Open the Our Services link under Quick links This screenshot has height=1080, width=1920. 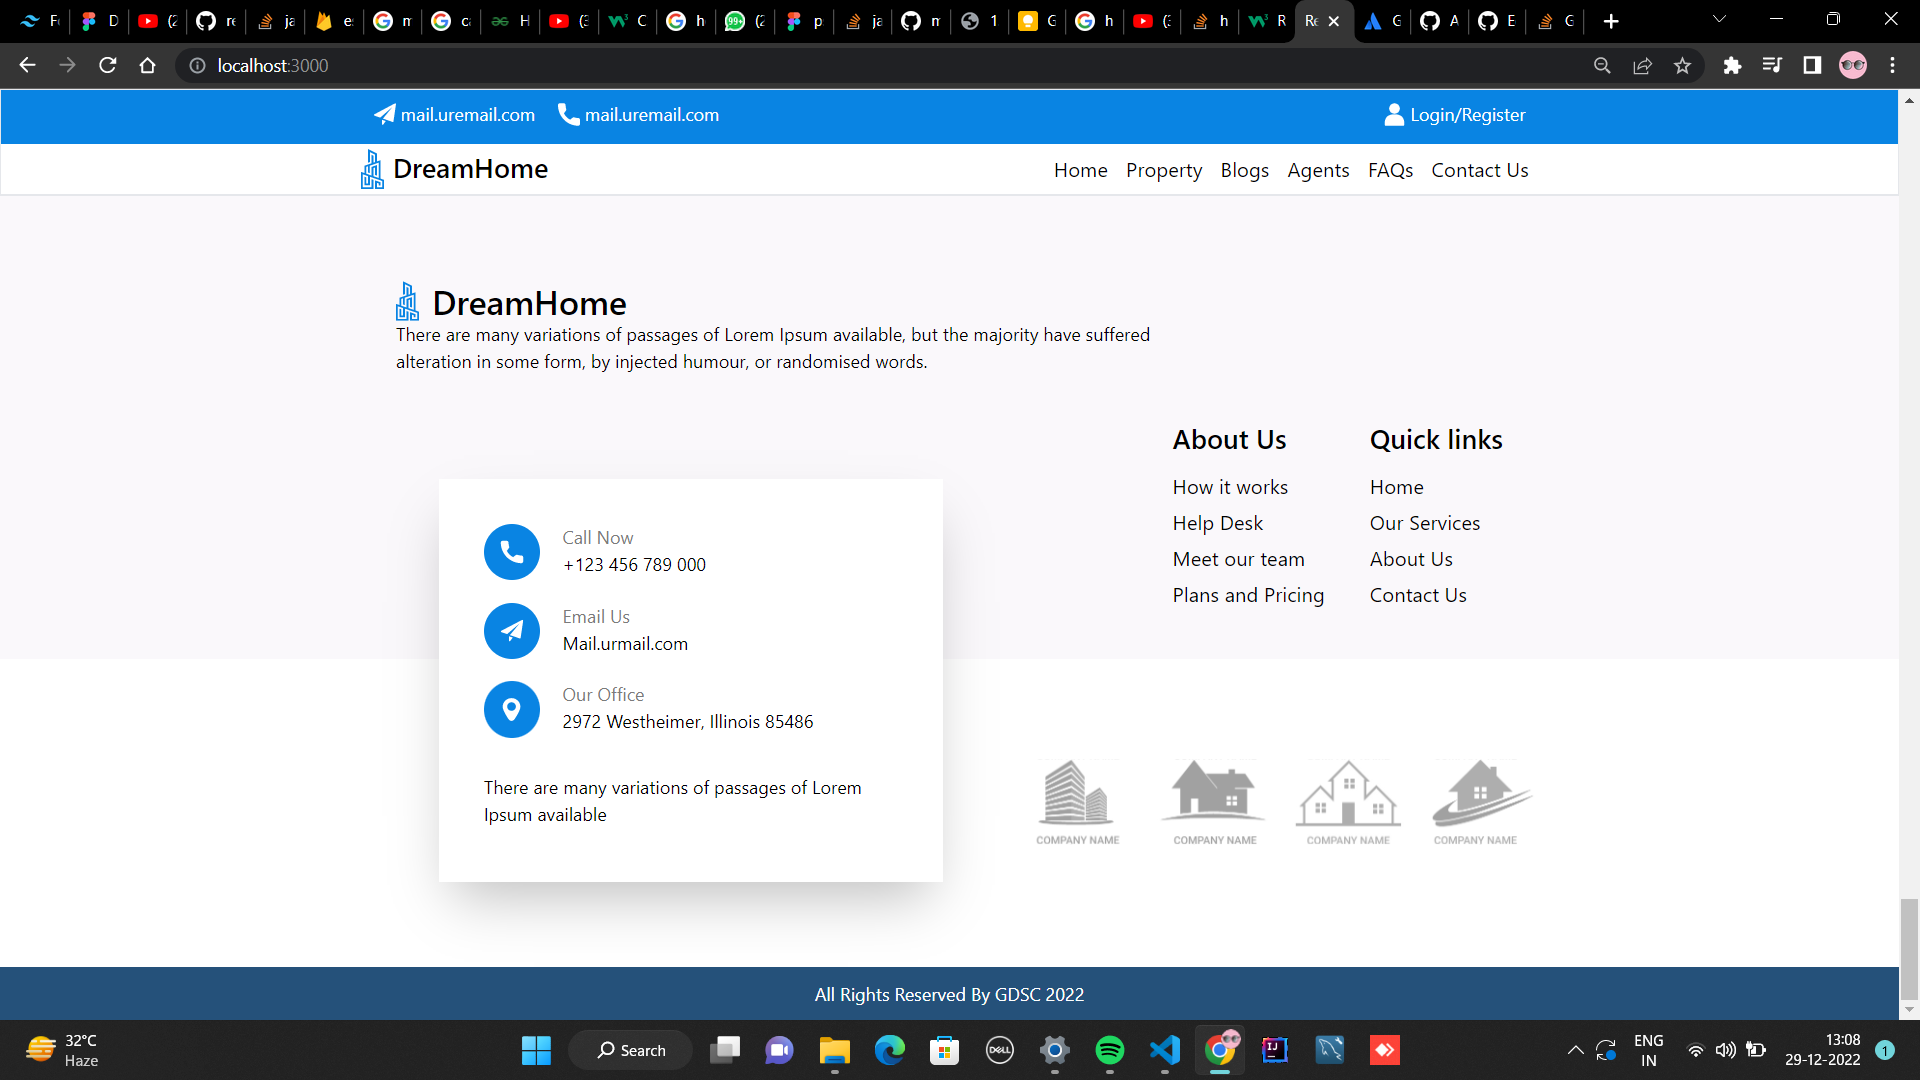(x=1424, y=523)
